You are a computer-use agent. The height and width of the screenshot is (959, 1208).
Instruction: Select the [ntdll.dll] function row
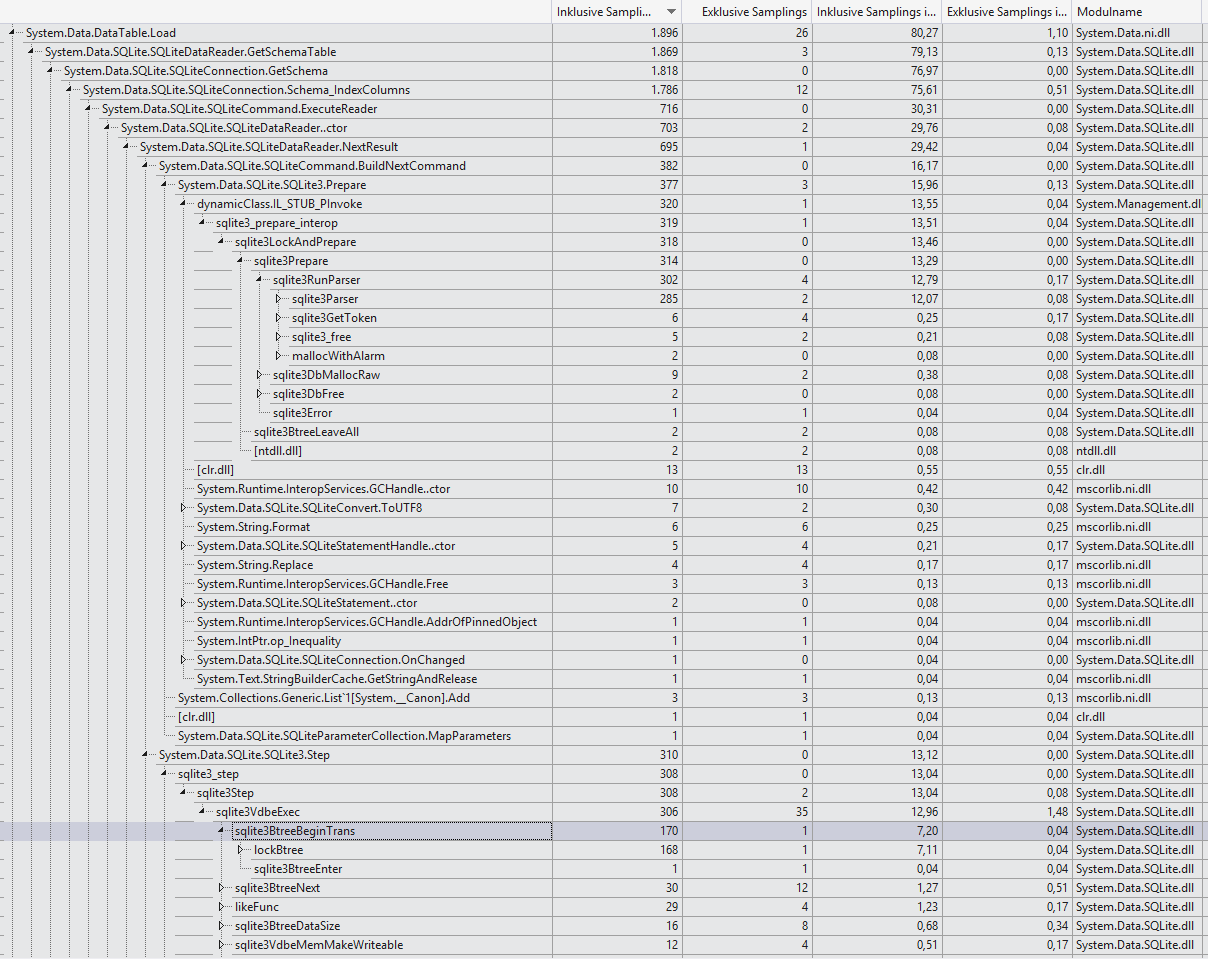(x=278, y=451)
